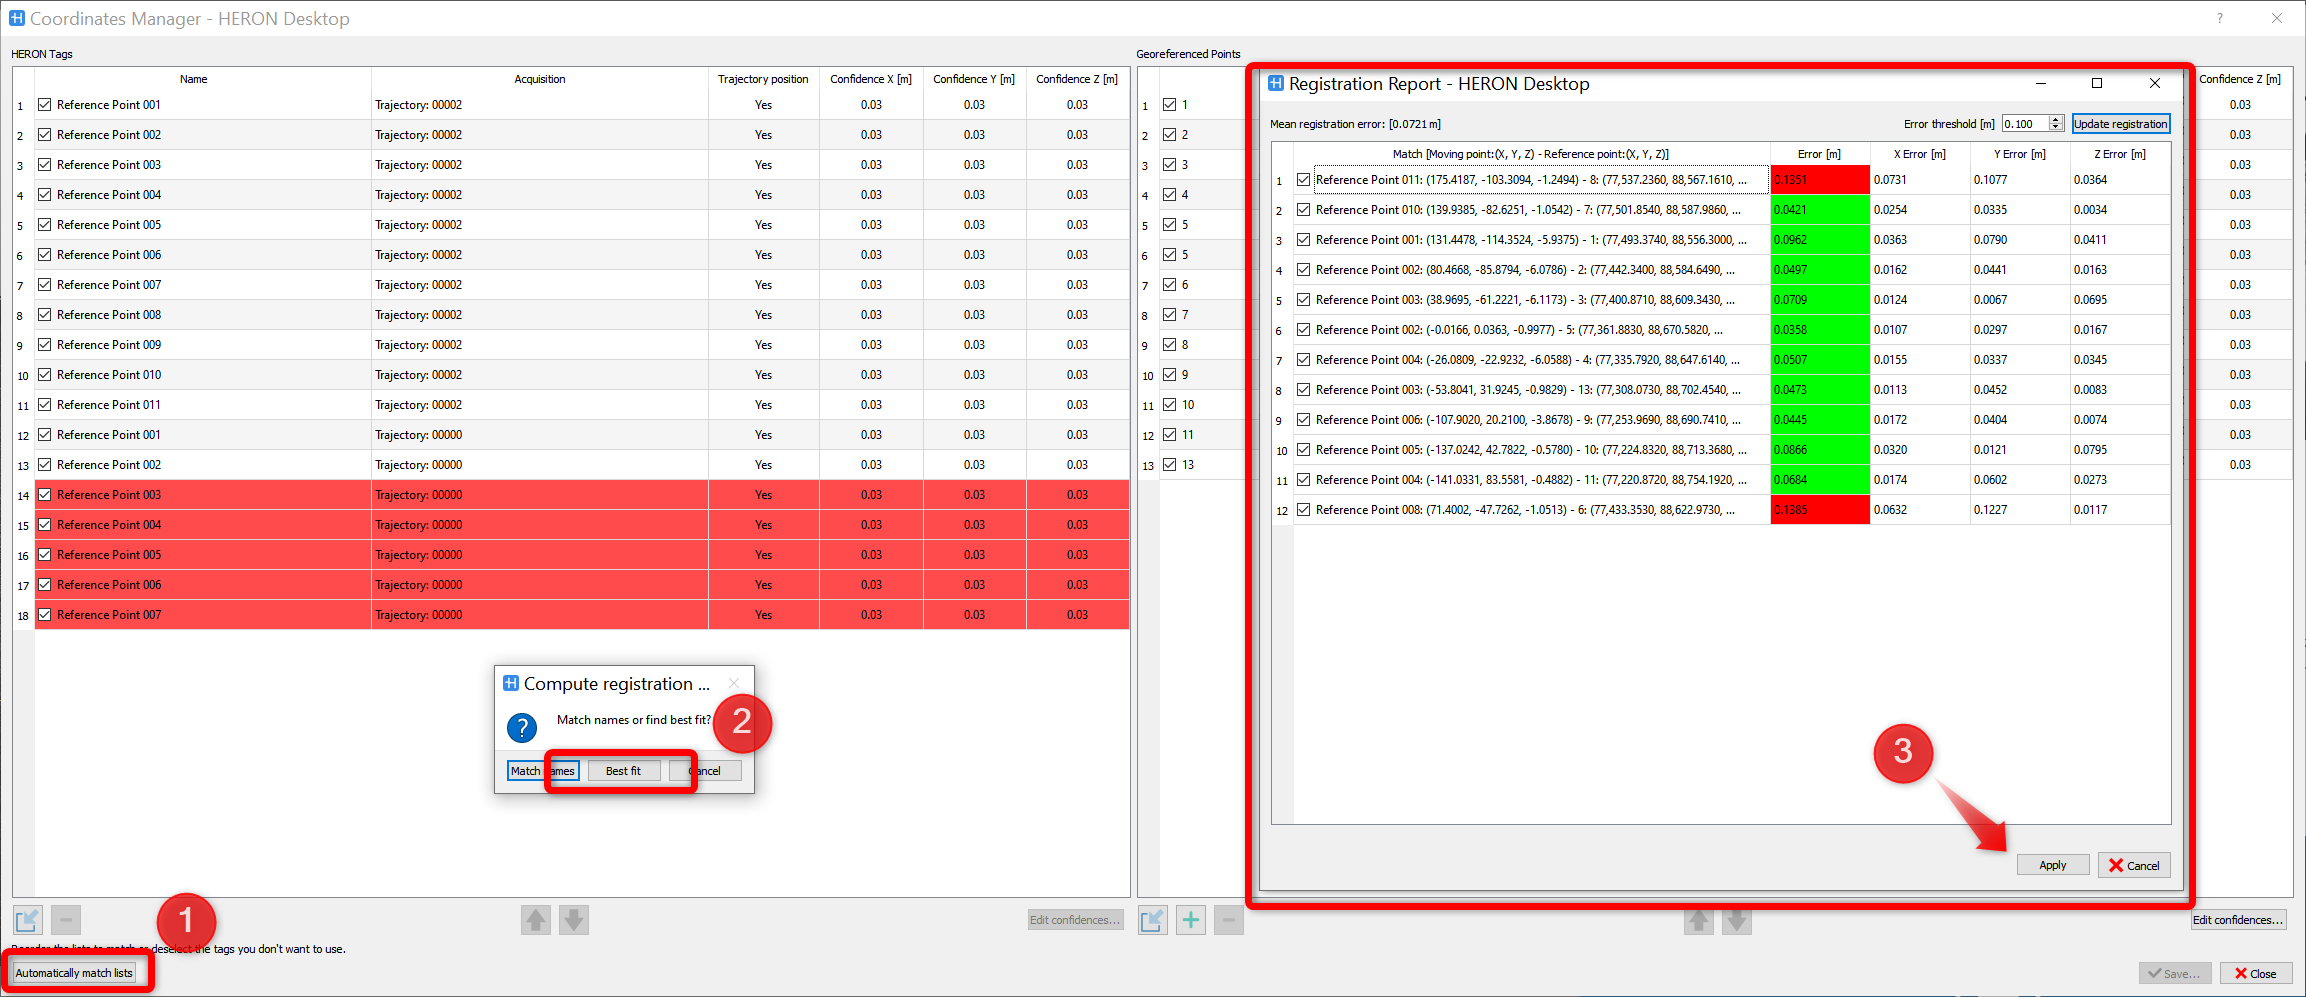Click remove (minus) icon under HERON Tags

(66, 919)
